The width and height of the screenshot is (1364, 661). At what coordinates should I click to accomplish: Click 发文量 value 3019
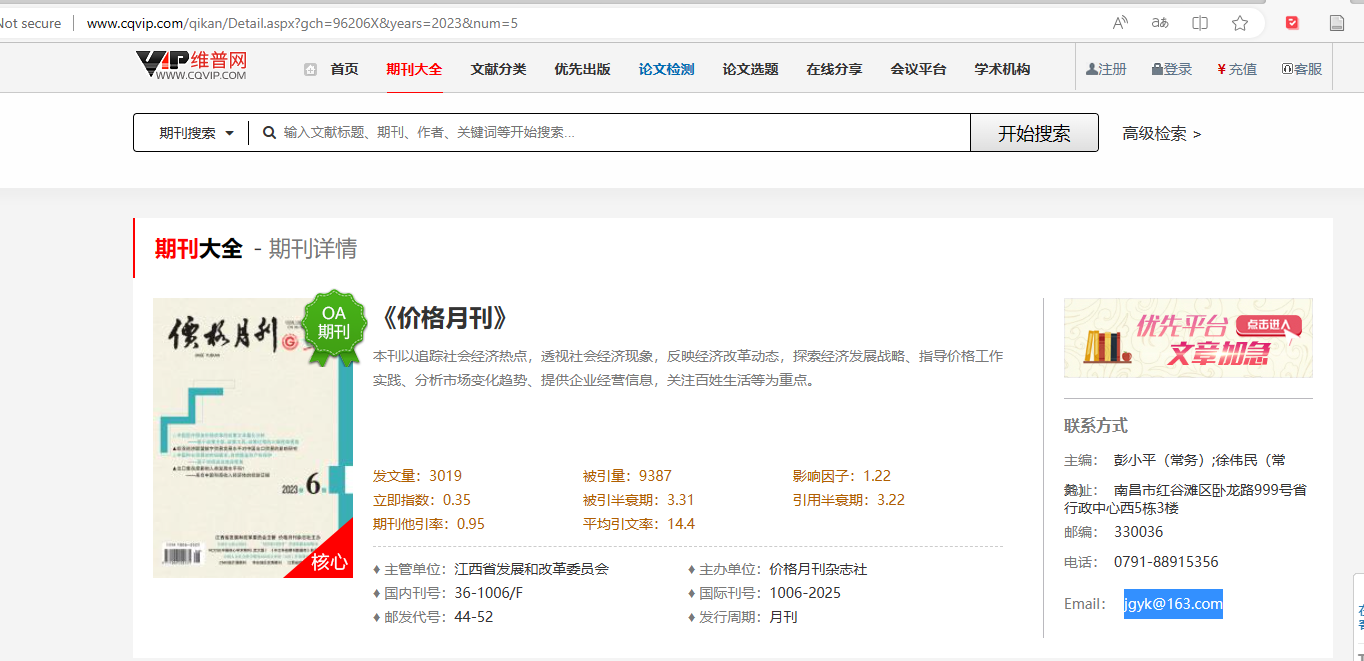click(445, 476)
